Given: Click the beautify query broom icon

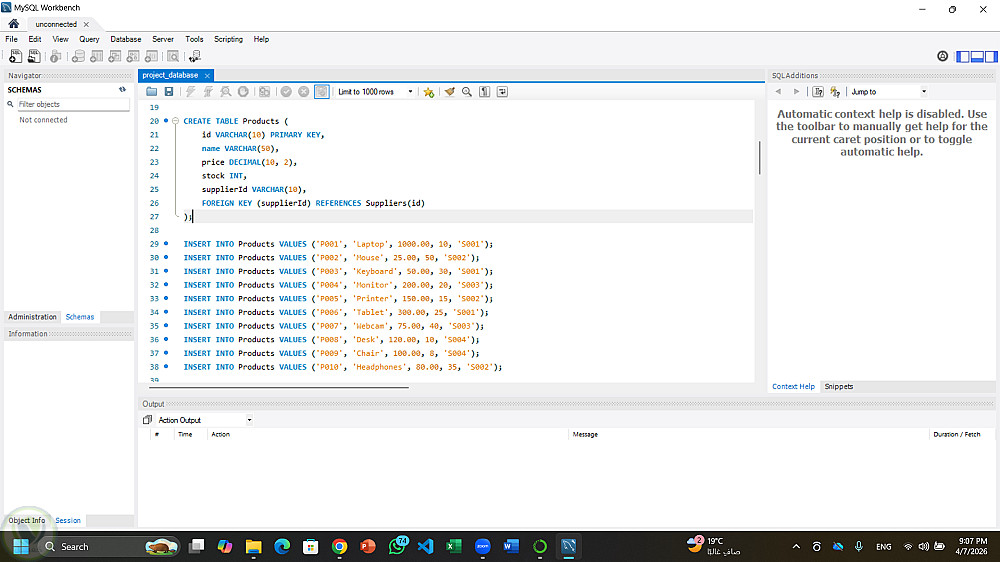Looking at the screenshot, I should (449, 92).
